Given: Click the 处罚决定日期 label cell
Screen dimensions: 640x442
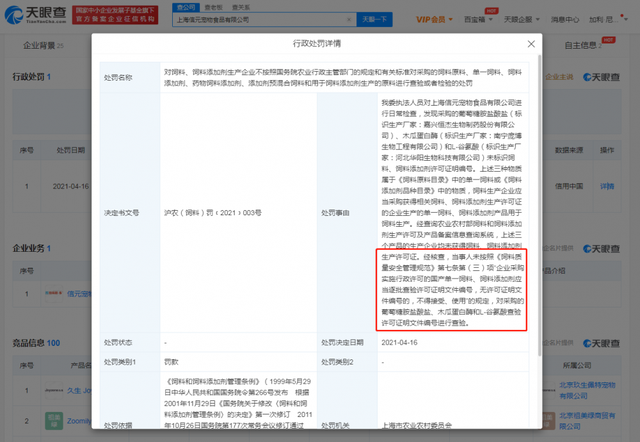Looking at the screenshot, I should click(347, 342).
